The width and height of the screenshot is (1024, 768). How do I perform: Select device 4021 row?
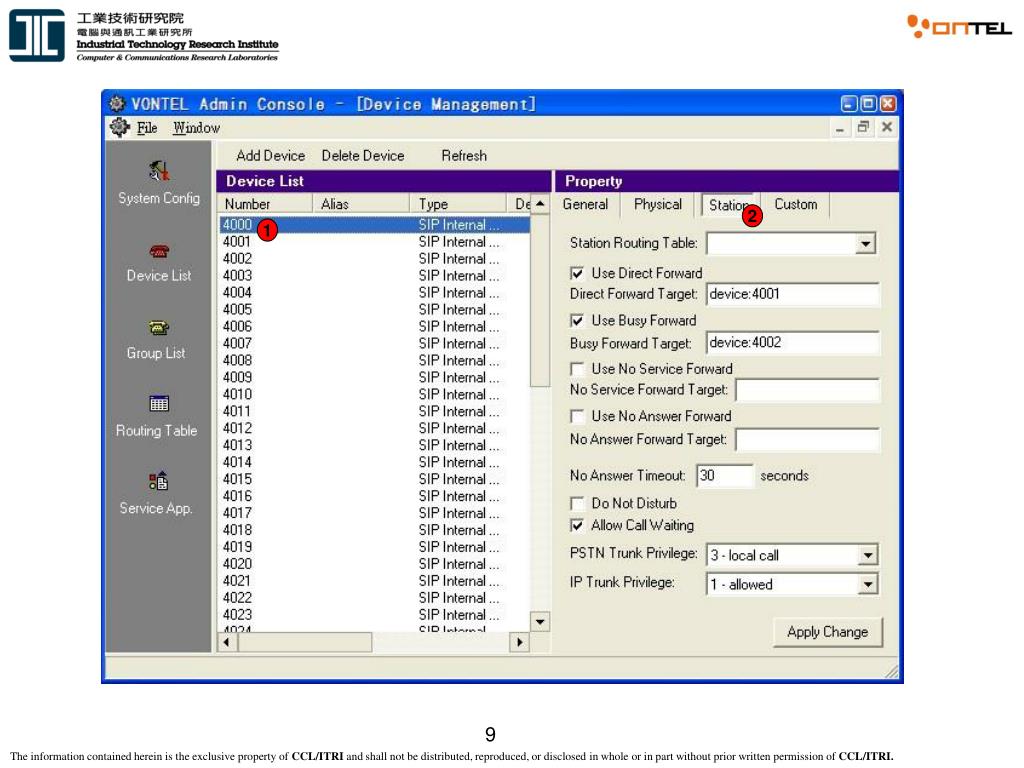point(374,581)
